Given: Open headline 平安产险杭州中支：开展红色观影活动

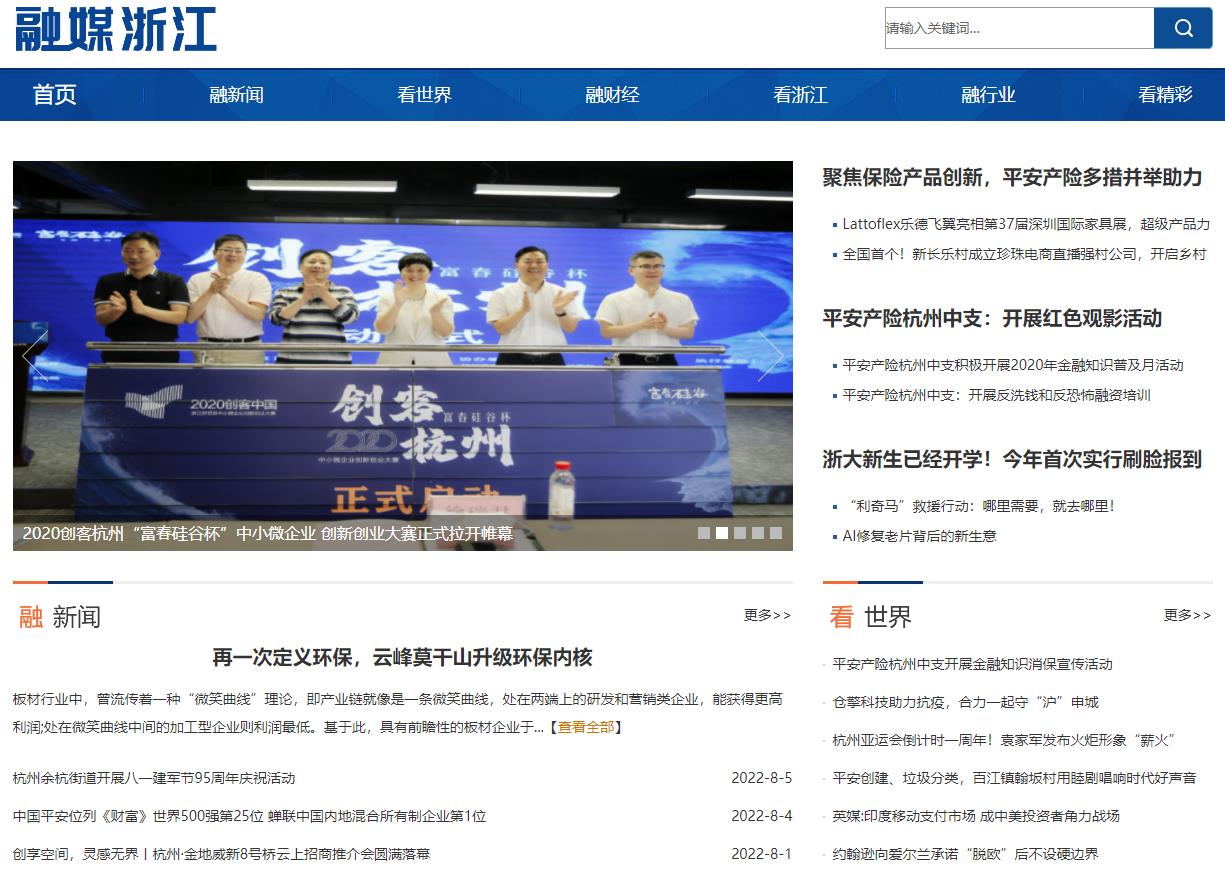Looking at the screenshot, I should pyautogui.click(x=992, y=319).
